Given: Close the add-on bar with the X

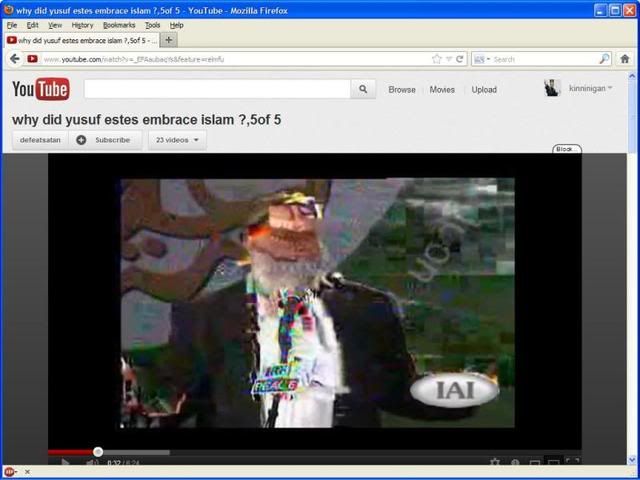Looking at the screenshot, I should (27, 472).
